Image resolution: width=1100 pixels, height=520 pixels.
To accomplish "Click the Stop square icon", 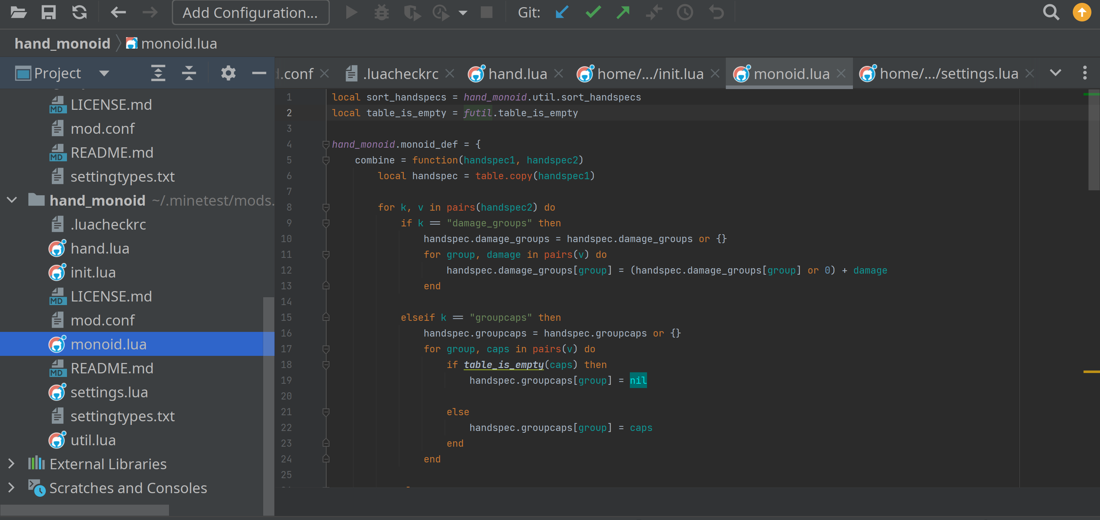I will point(486,12).
